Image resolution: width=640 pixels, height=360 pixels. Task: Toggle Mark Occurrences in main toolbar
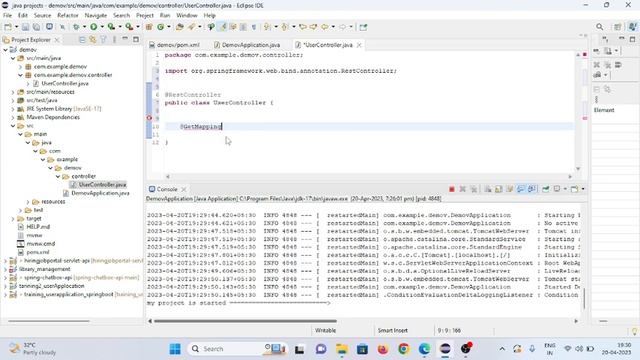click(x=222, y=27)
